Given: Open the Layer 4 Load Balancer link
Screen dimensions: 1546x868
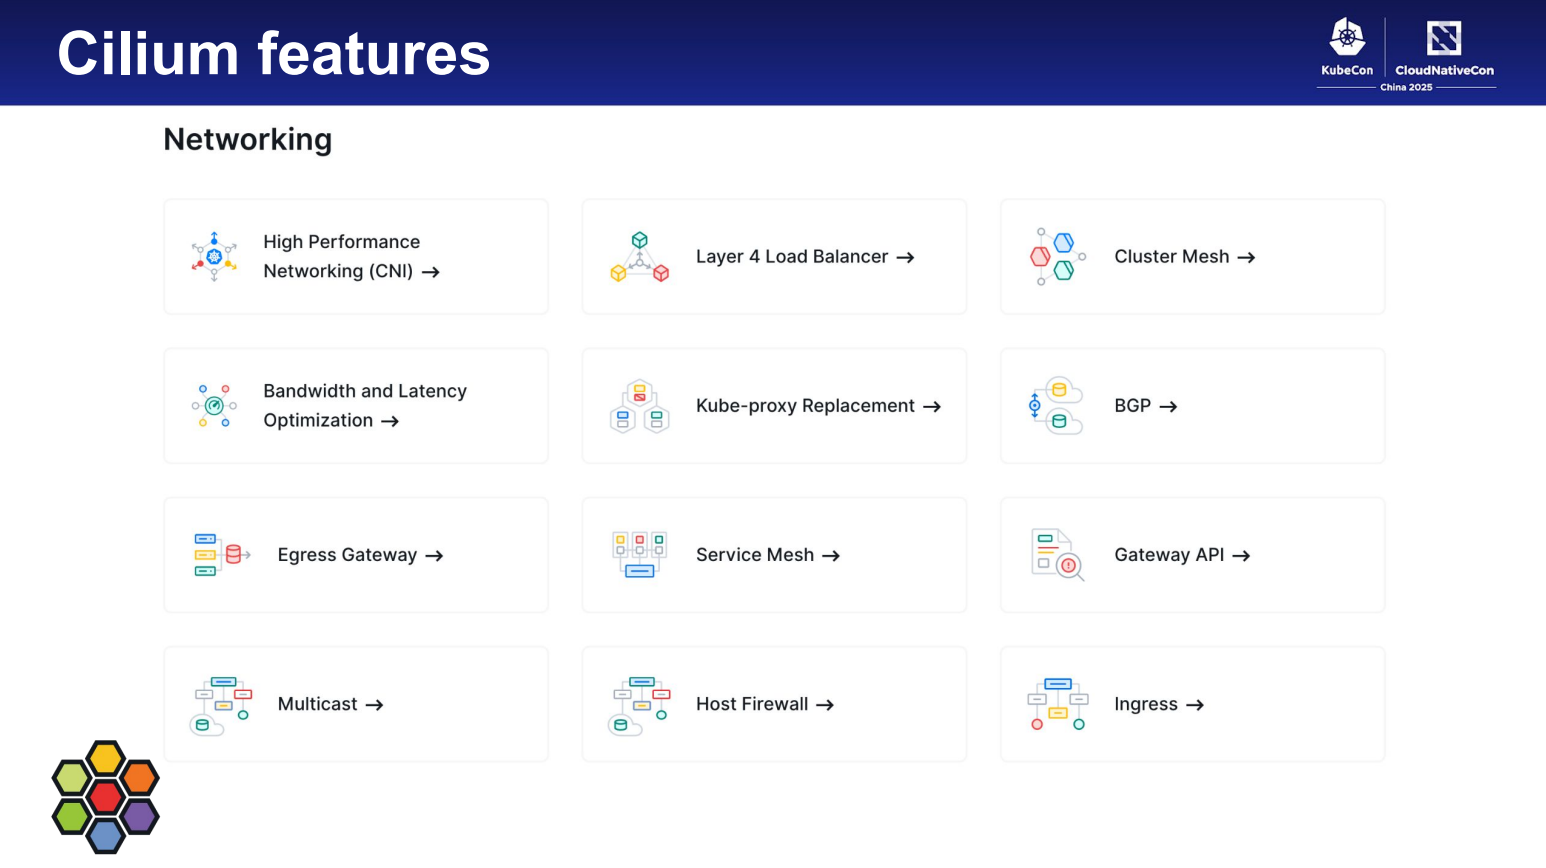Looking at the screenshot, I should [805, 257].
